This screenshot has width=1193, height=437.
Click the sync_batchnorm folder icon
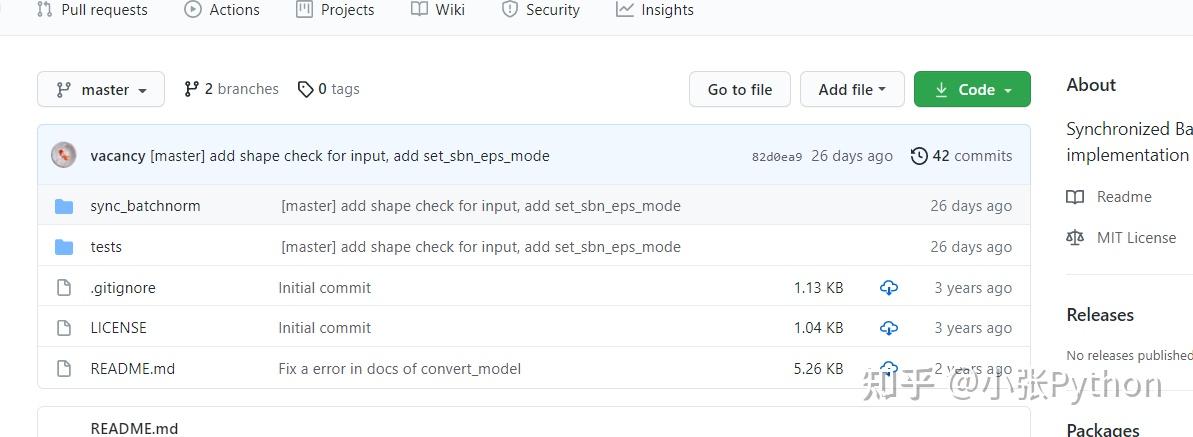coord(64,206)
